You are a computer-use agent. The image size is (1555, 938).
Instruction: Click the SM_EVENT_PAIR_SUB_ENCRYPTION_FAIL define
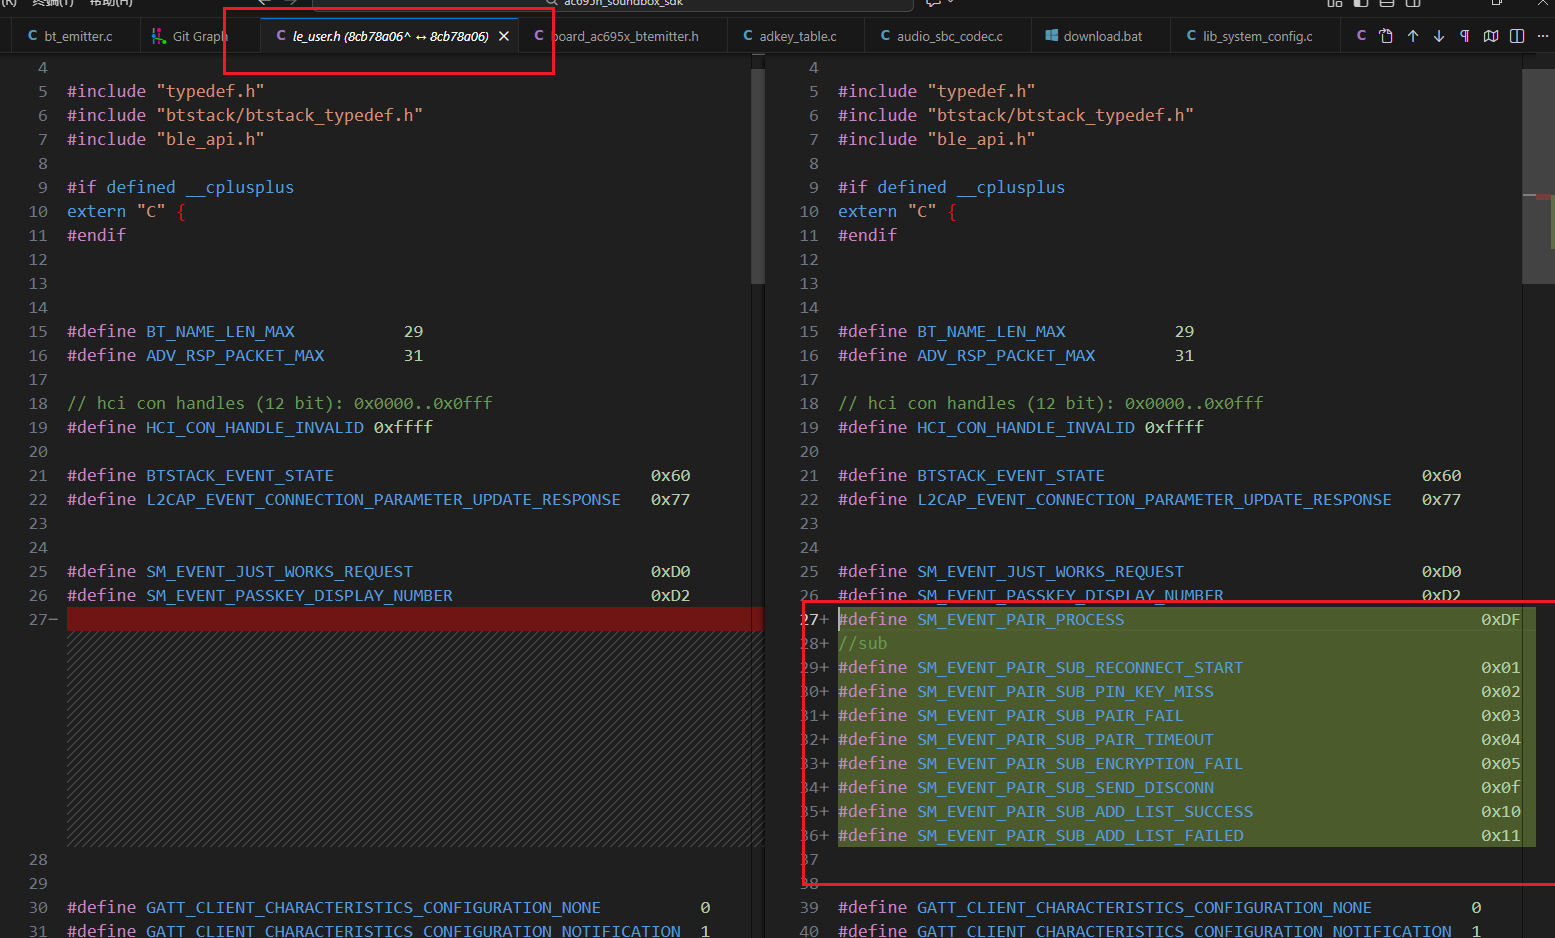point(1080,764)
